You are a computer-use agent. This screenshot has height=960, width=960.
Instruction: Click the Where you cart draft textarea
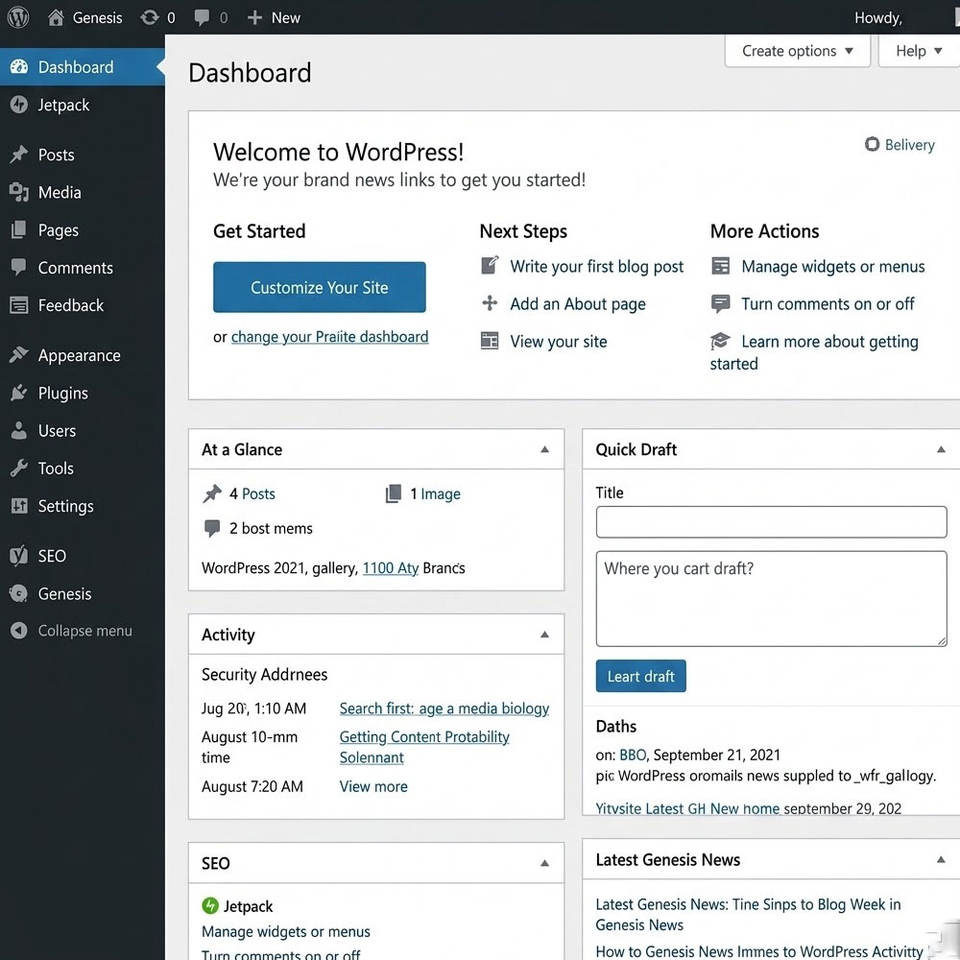click(x=771, y=598)
